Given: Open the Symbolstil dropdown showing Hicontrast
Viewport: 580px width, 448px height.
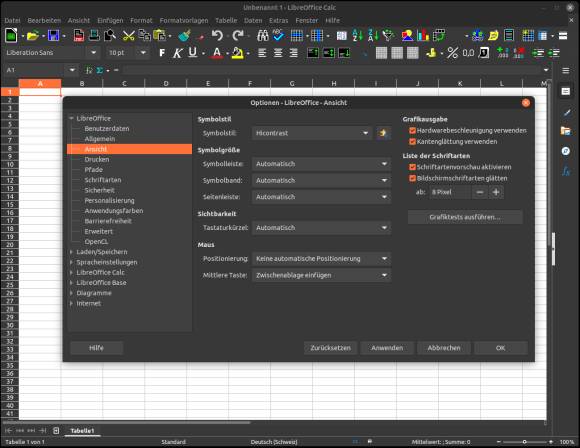Looking at the screenshot, I should [312, 133].
